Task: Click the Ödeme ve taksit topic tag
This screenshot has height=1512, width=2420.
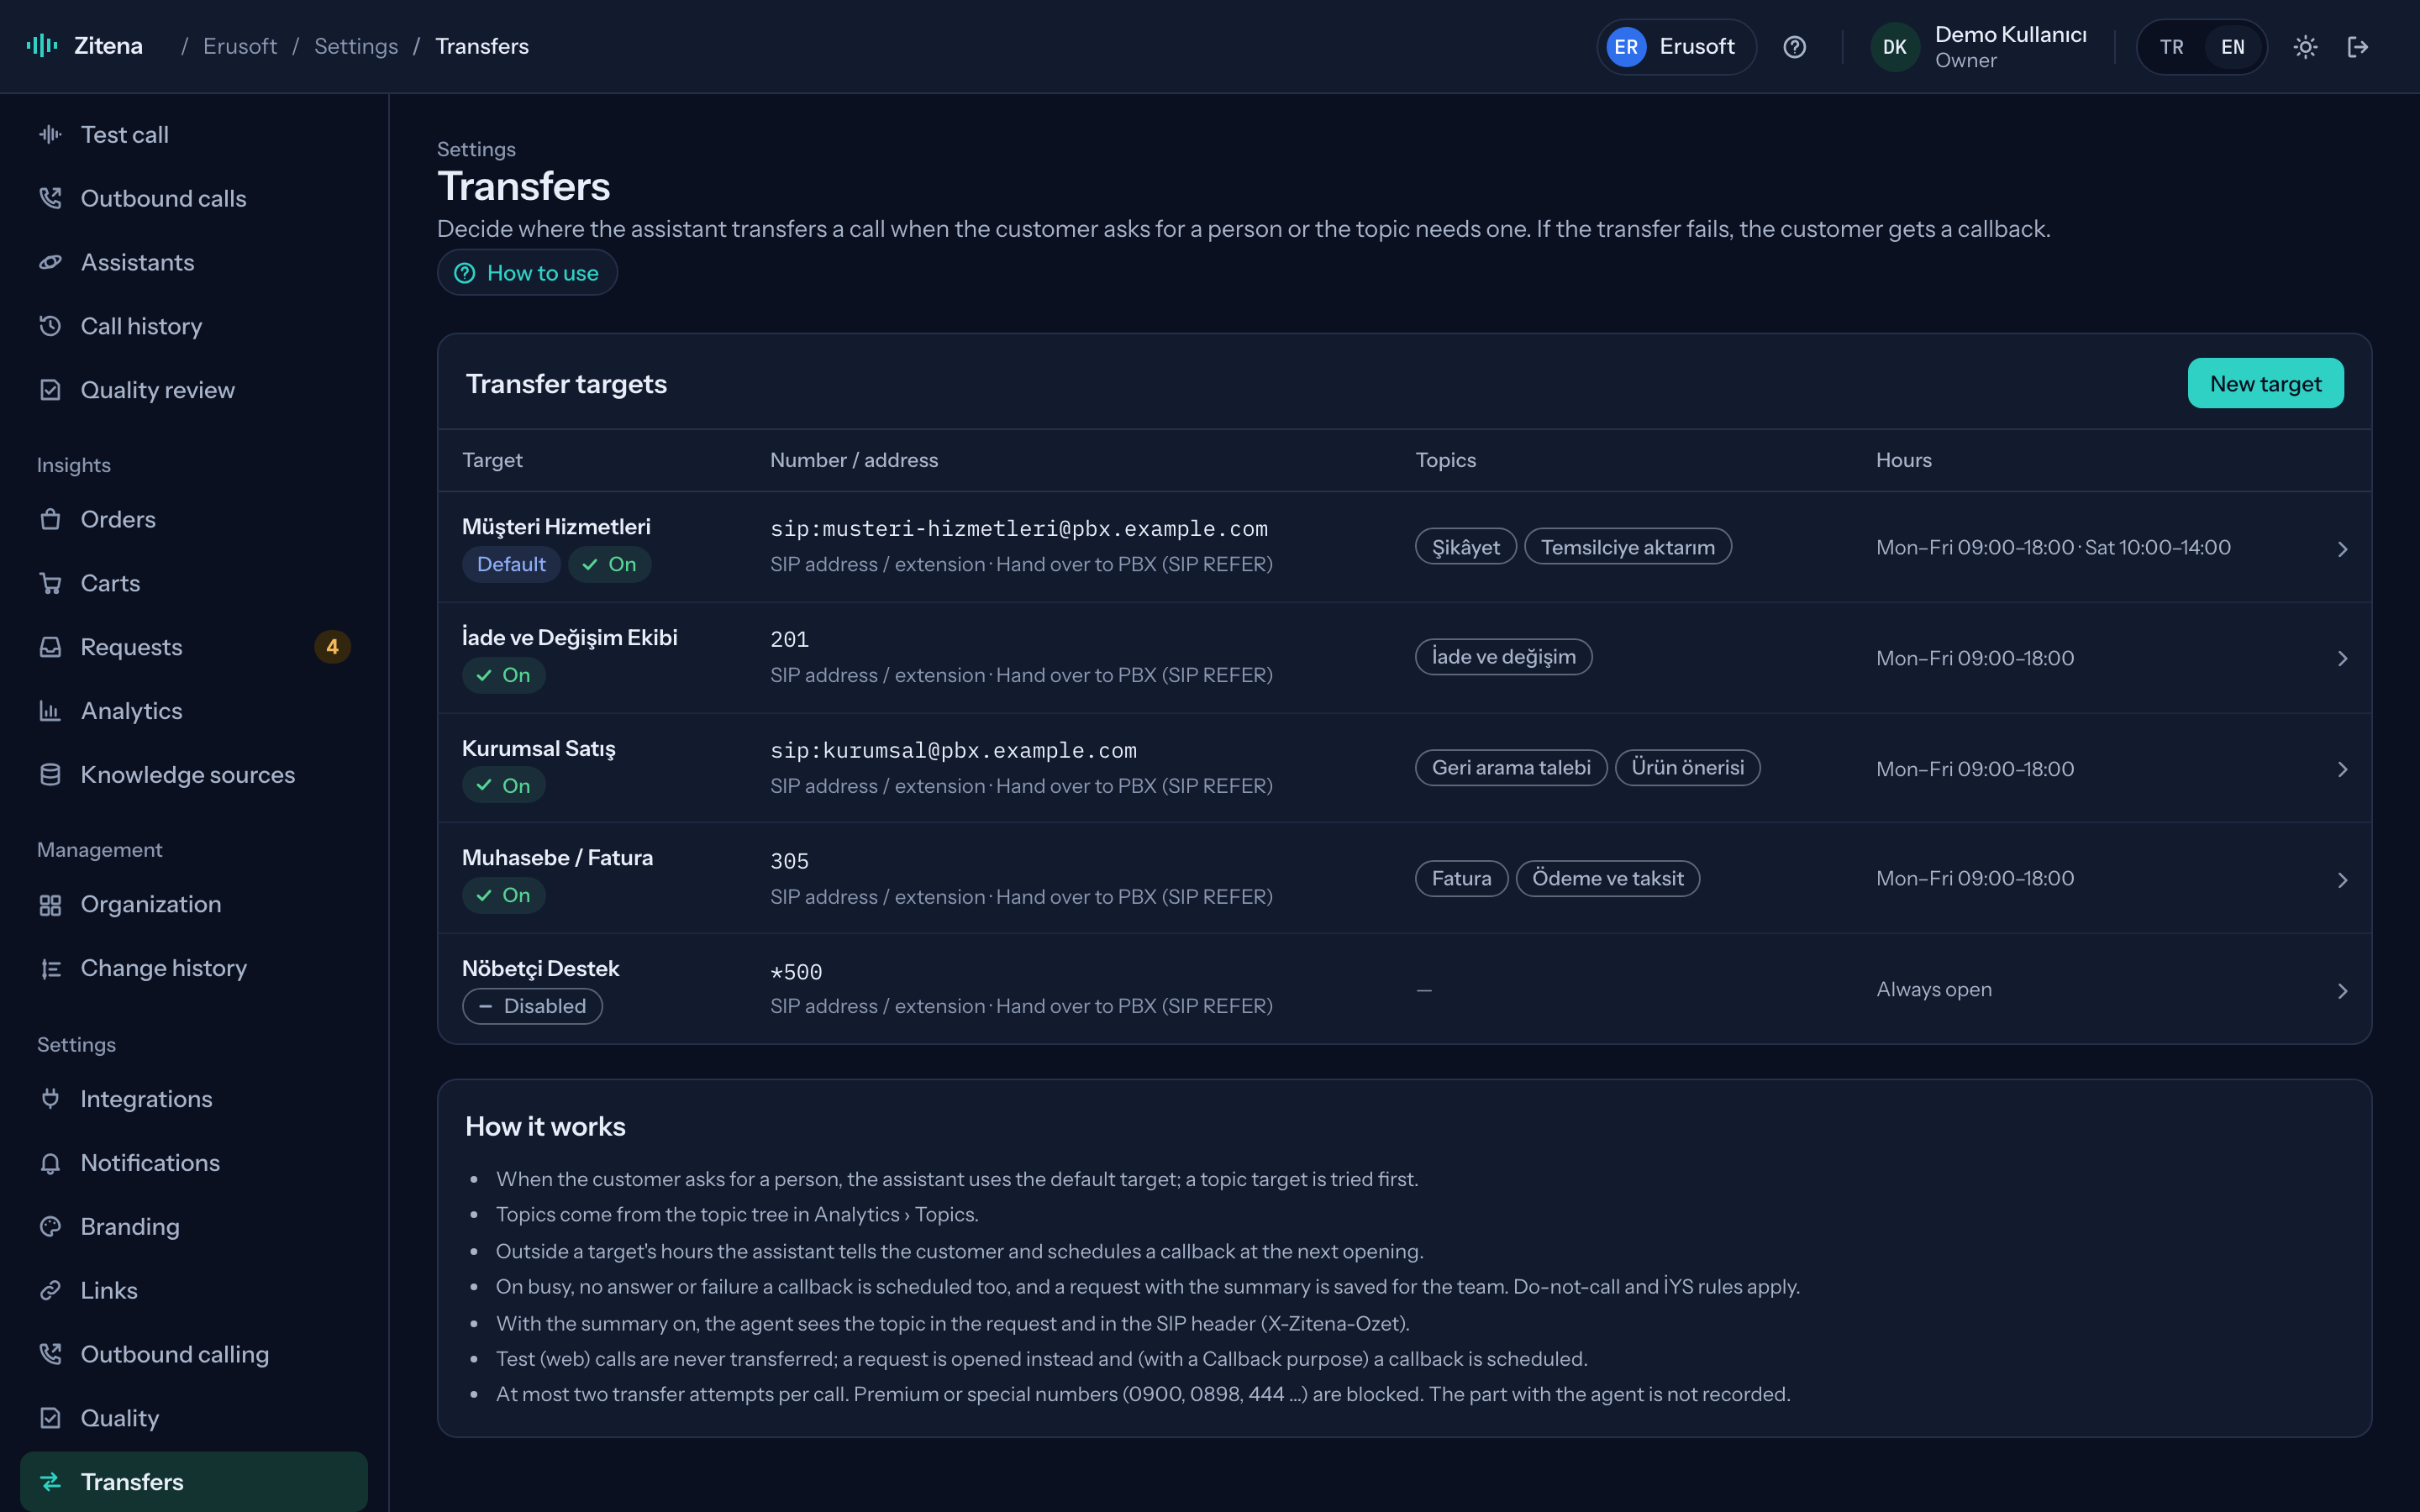Action: point(1607,878)
